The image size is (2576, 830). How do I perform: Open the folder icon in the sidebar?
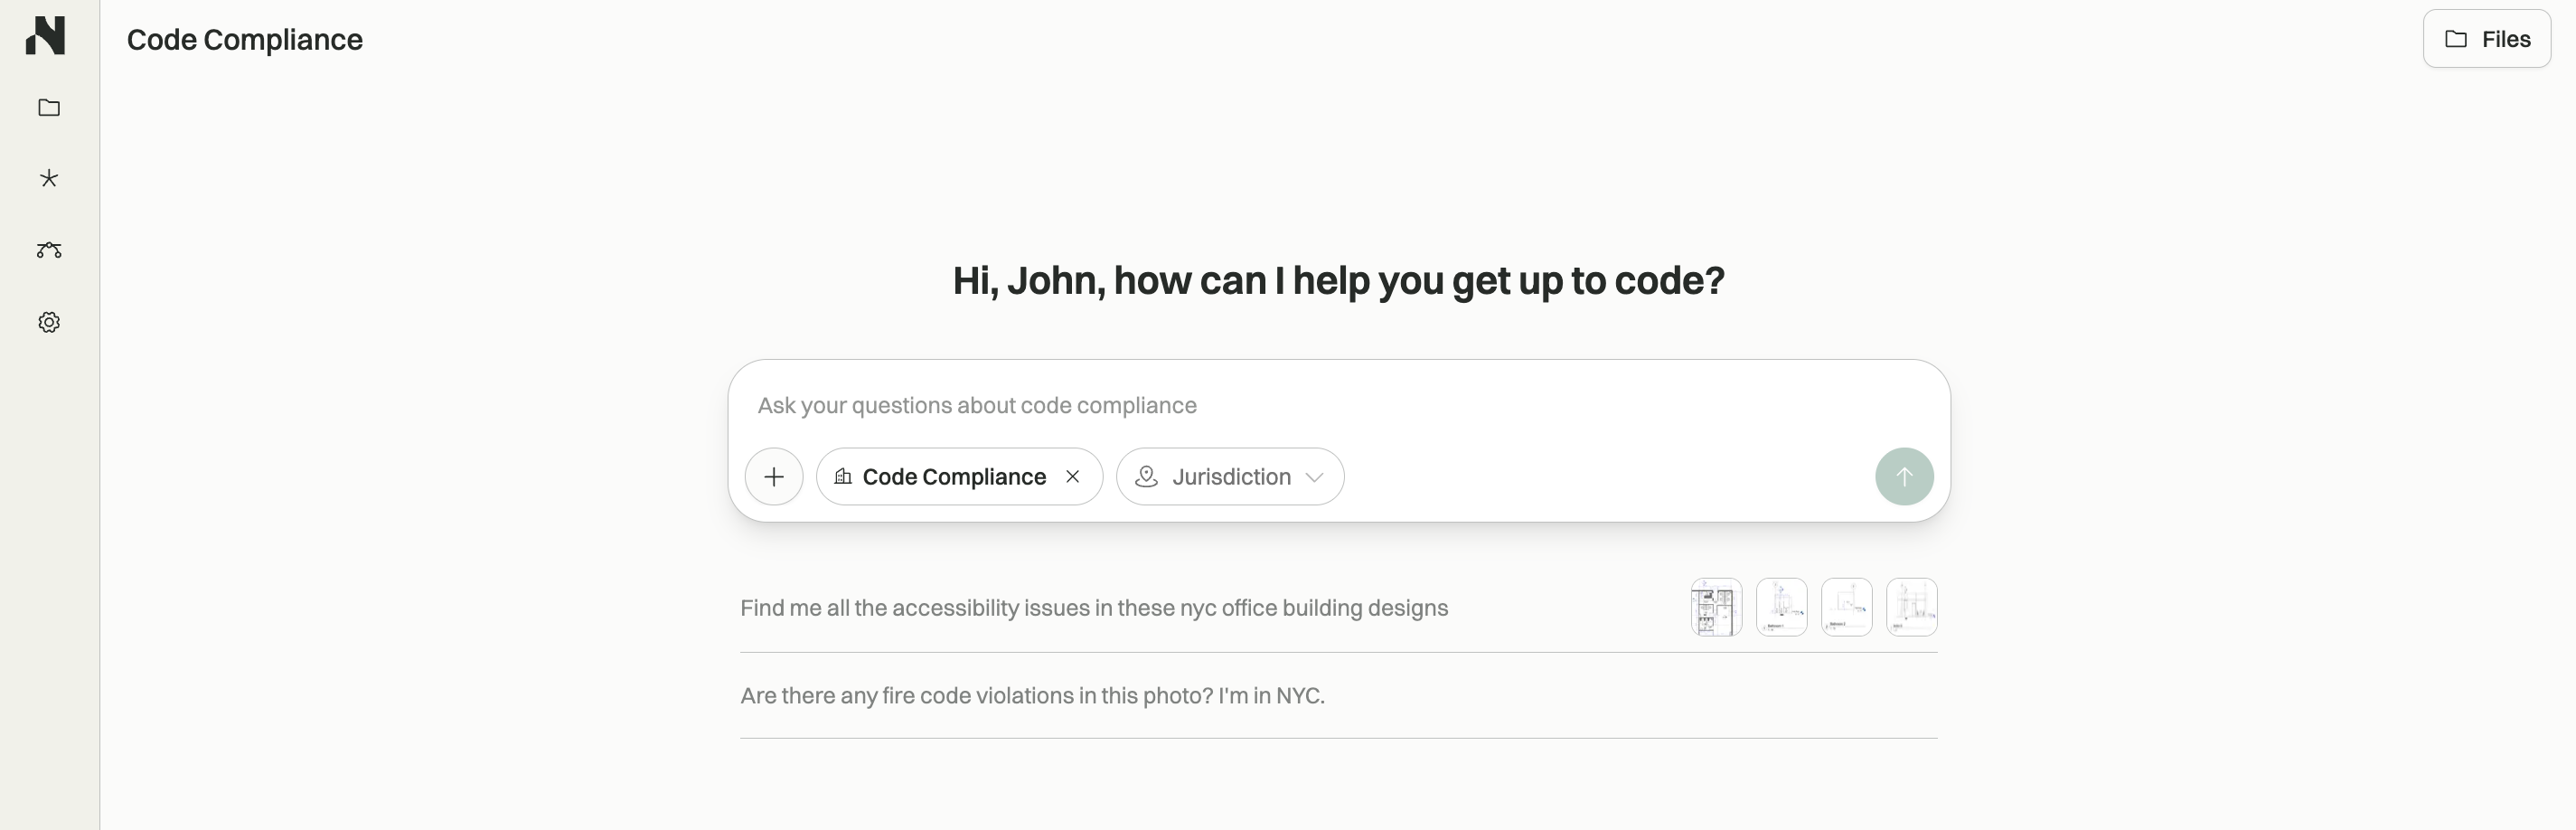[x=48, y=108]
